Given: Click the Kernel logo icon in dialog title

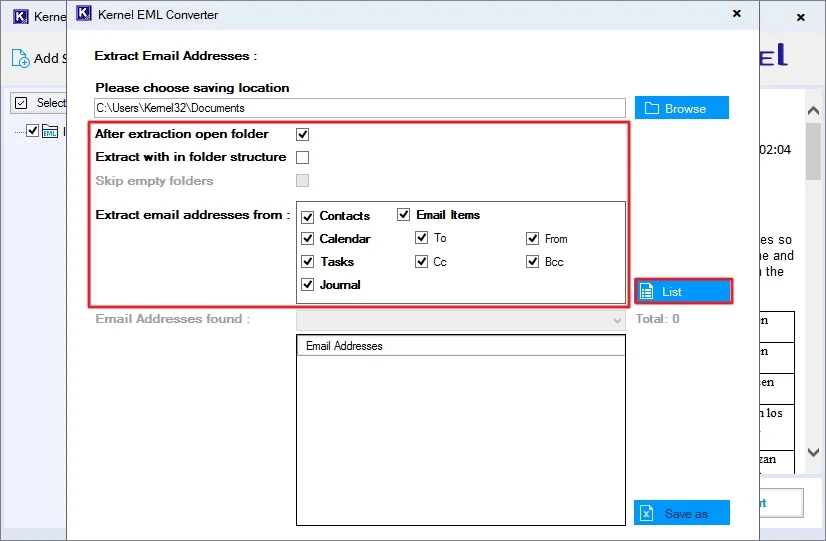Looking at the screenshot, I should click(x=84, y=15).
